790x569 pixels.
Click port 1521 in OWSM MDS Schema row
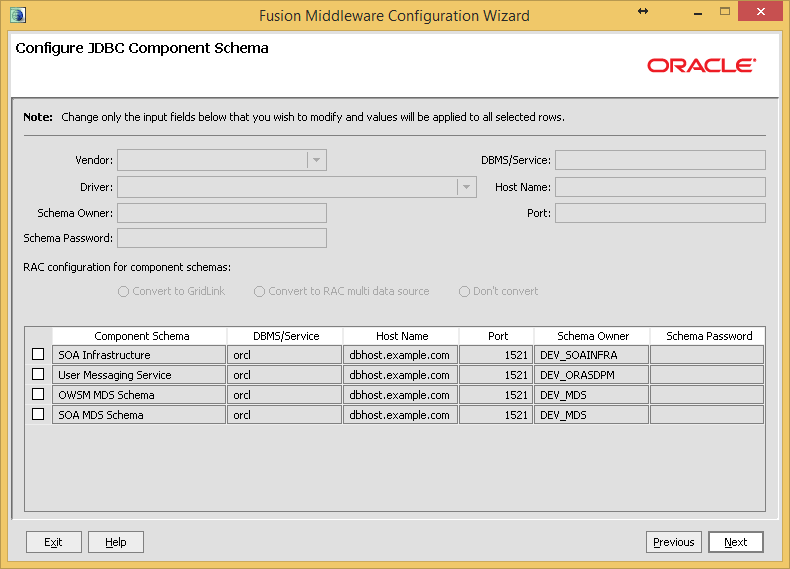[x=496, y=395]
